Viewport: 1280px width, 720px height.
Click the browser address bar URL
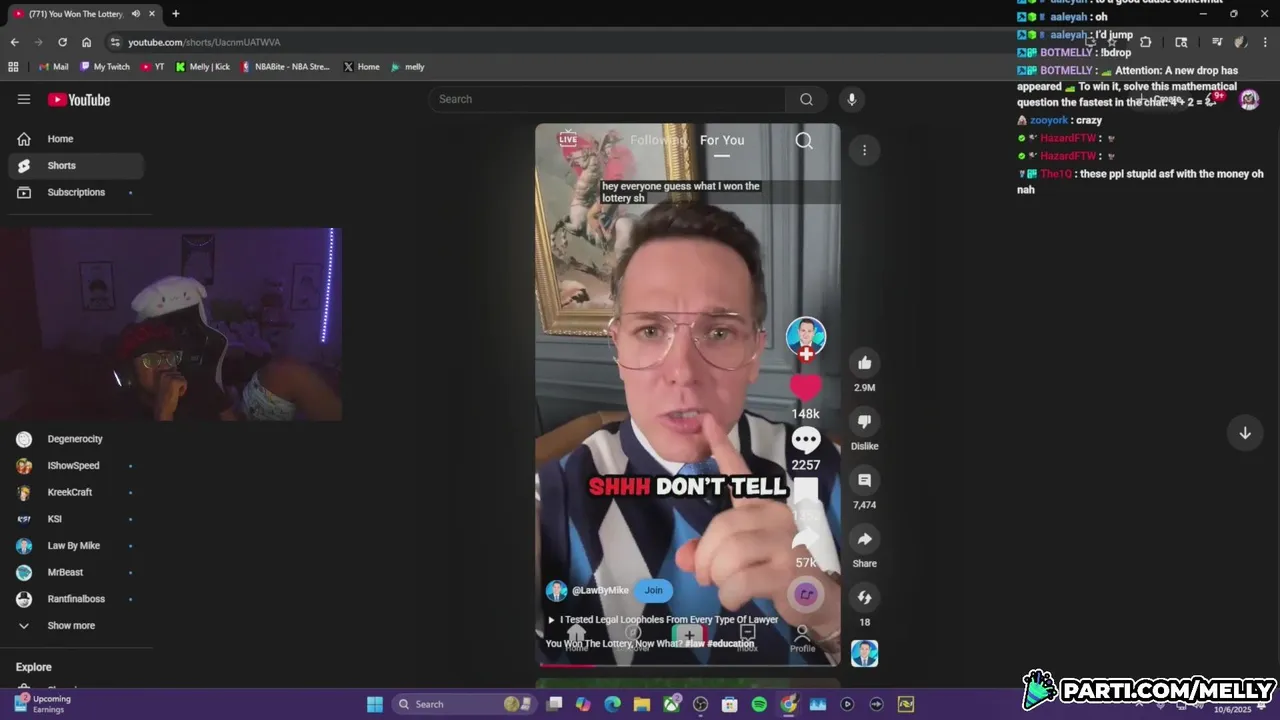coord(204,42)
